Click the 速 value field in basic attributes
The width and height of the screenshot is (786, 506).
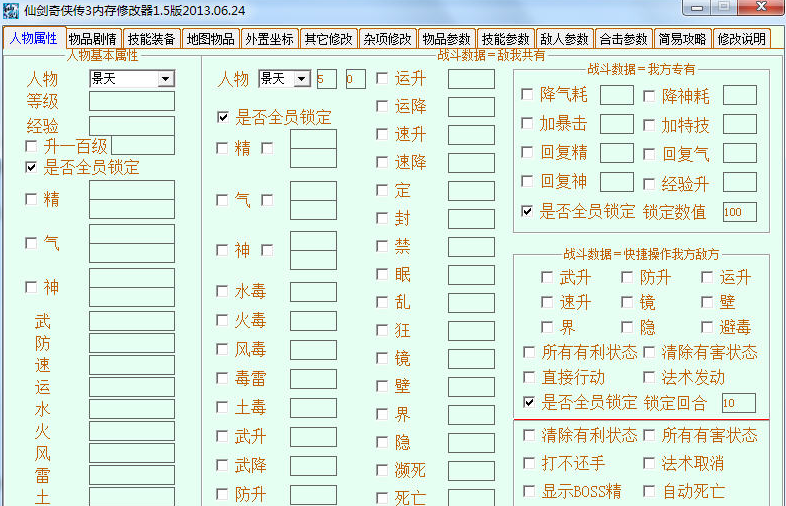pyautogui.click(x=132, y=365)
